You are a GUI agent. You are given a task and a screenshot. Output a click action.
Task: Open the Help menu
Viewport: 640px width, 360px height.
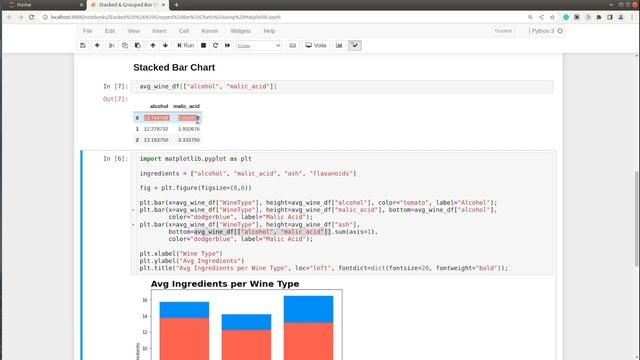(269, 31)
